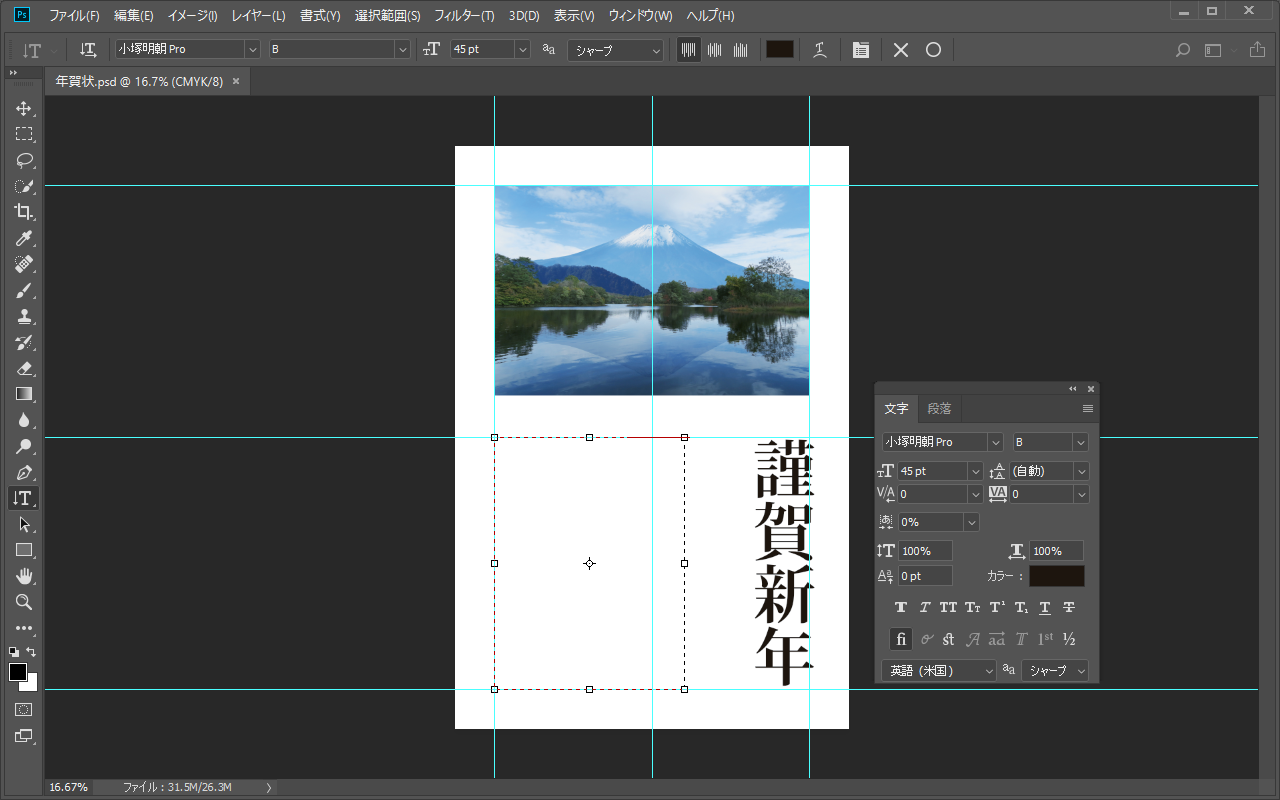Open the フィルター(T) menu
This screenshot has height=800, width=1280.
[x=464, y=16]
